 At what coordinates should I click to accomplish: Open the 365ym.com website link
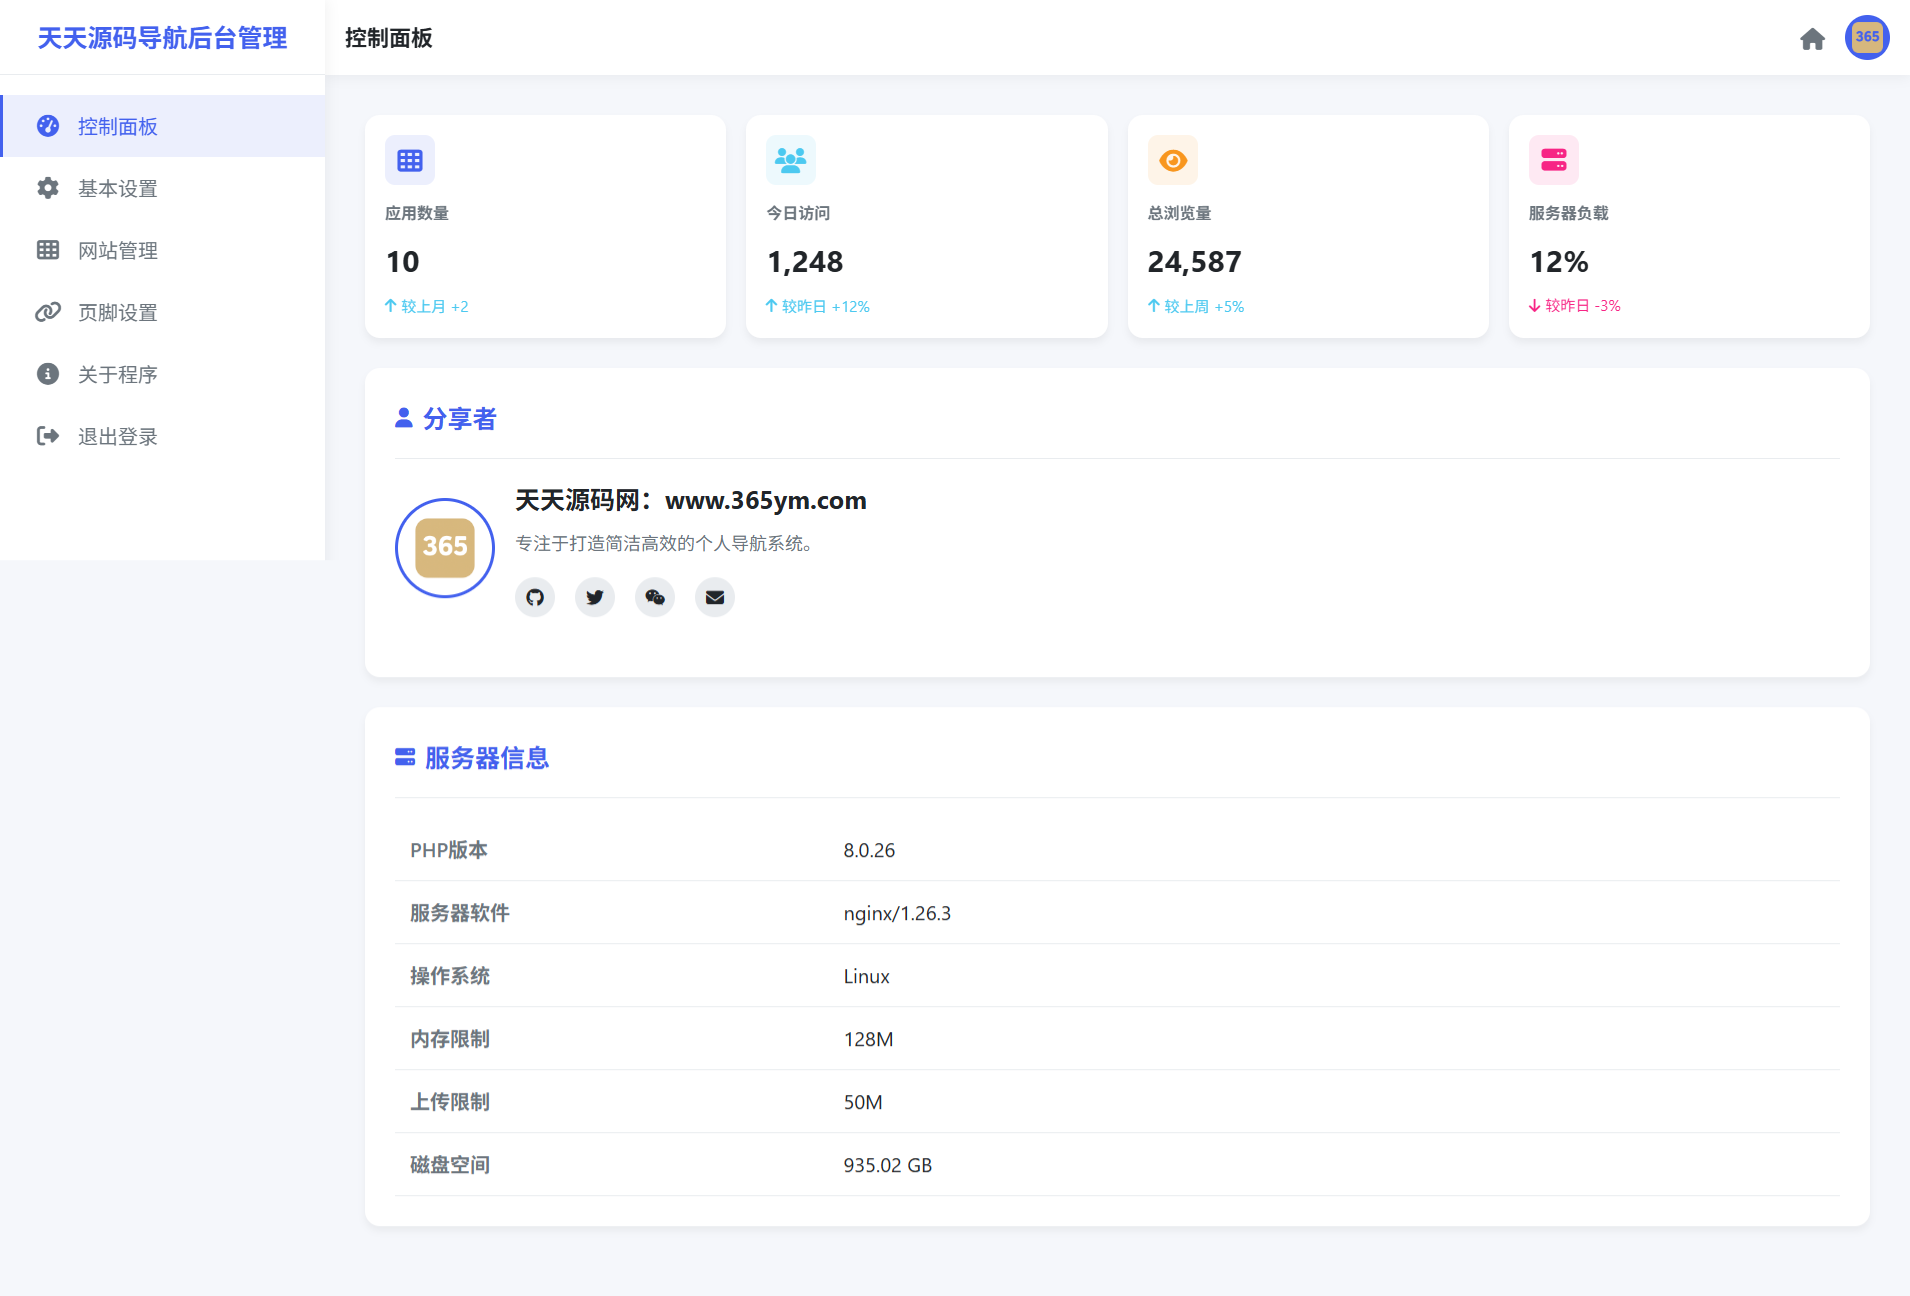pos(766,500)
